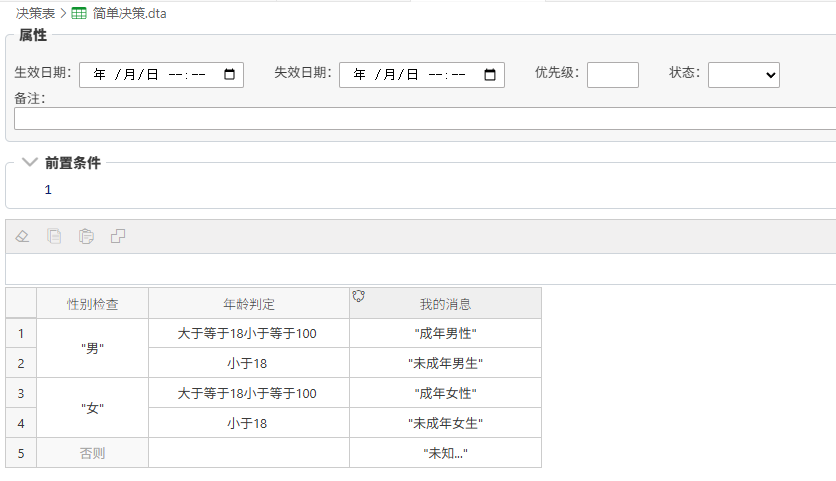
Task: Click the paste icon in toolbar
Action: (x=86, y=236)
